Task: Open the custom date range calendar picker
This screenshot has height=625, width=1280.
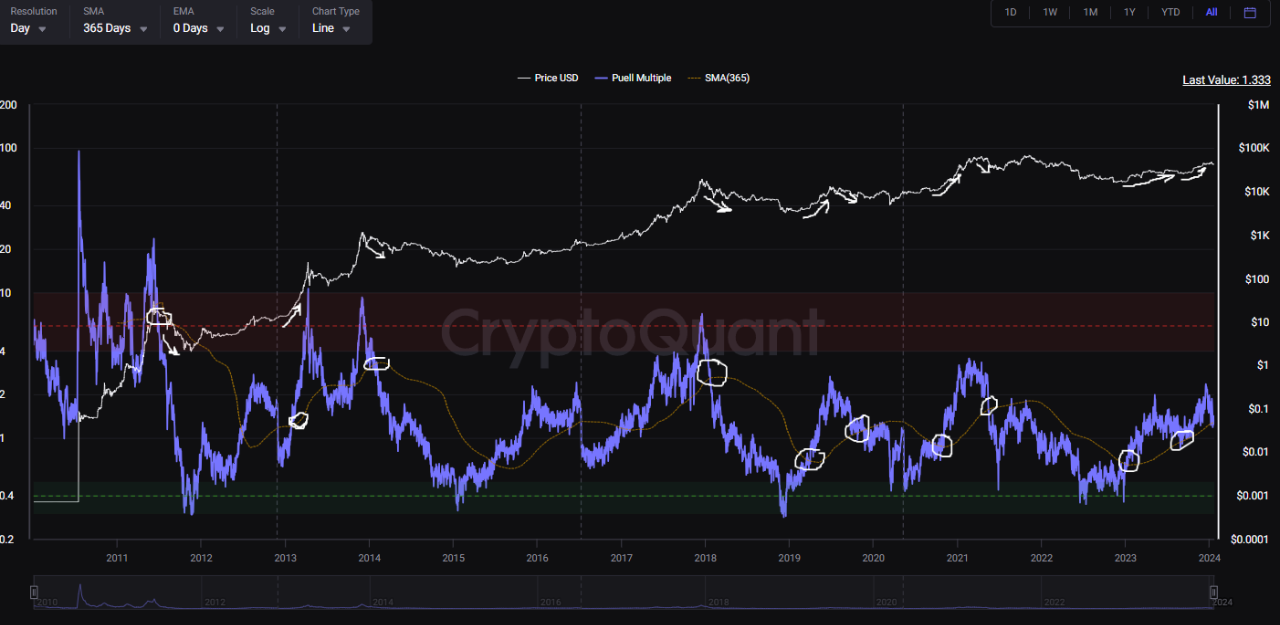Action: click(x=1250, y=13)
